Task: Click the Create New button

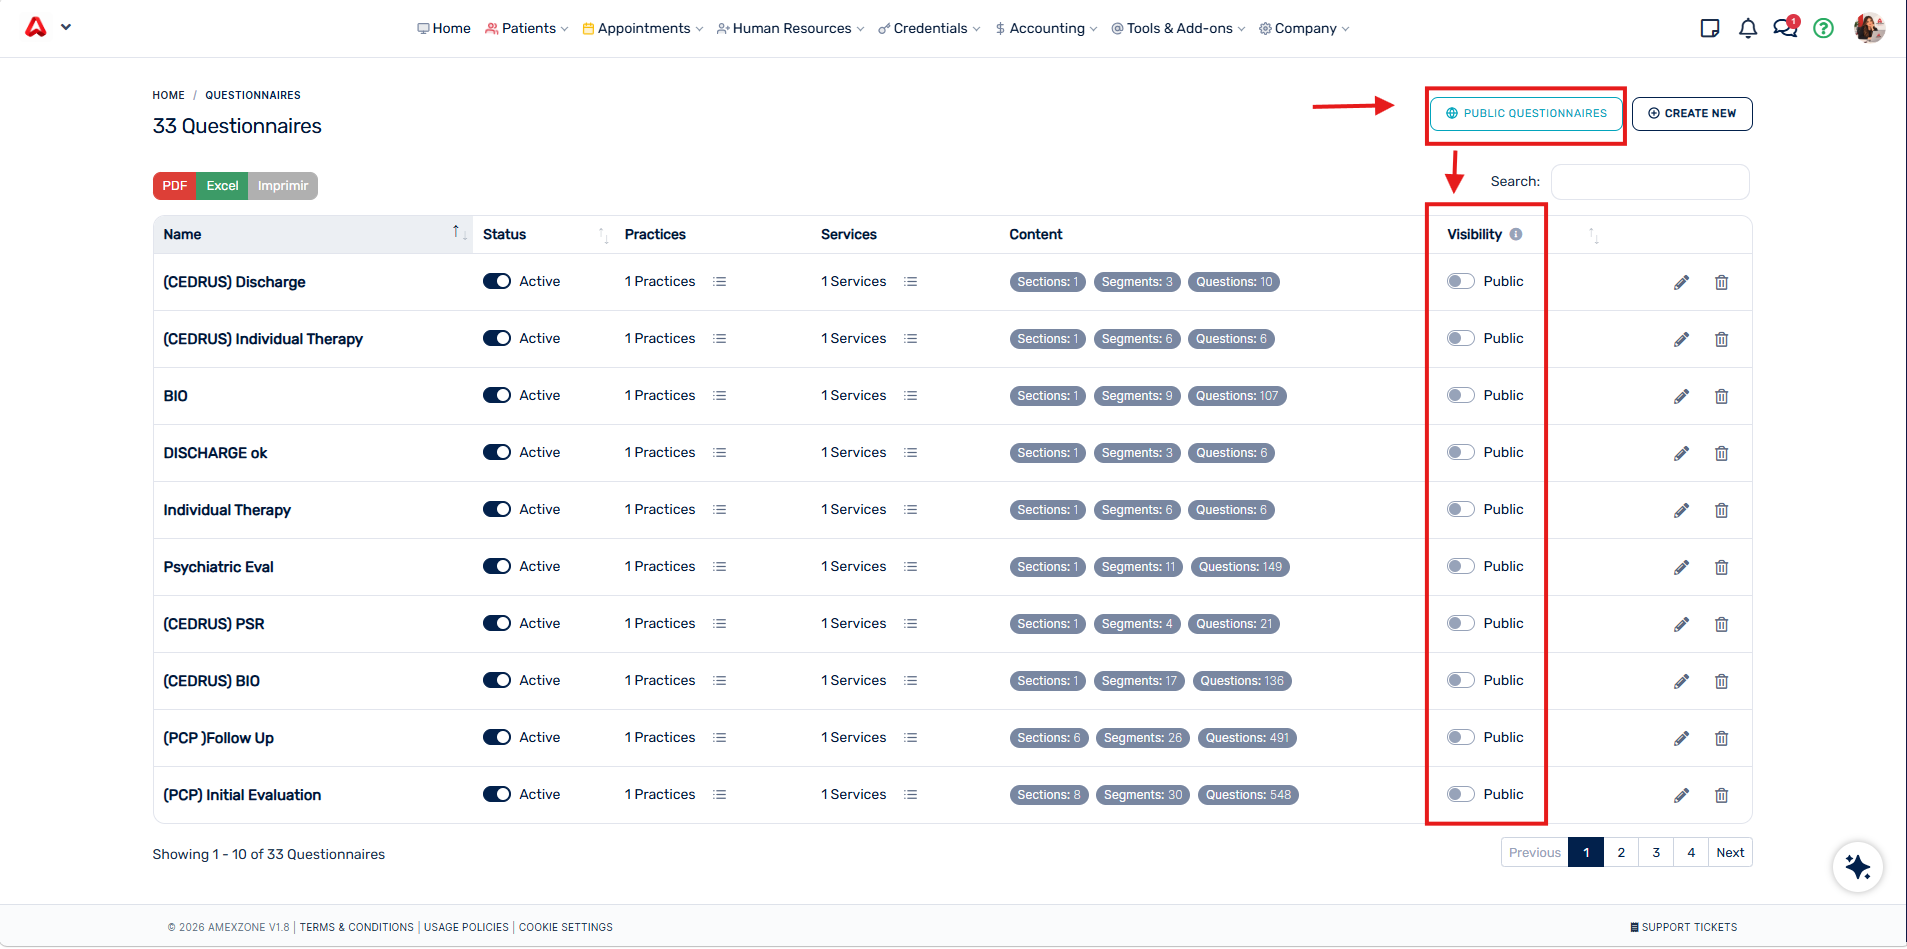Action: 1692,114
